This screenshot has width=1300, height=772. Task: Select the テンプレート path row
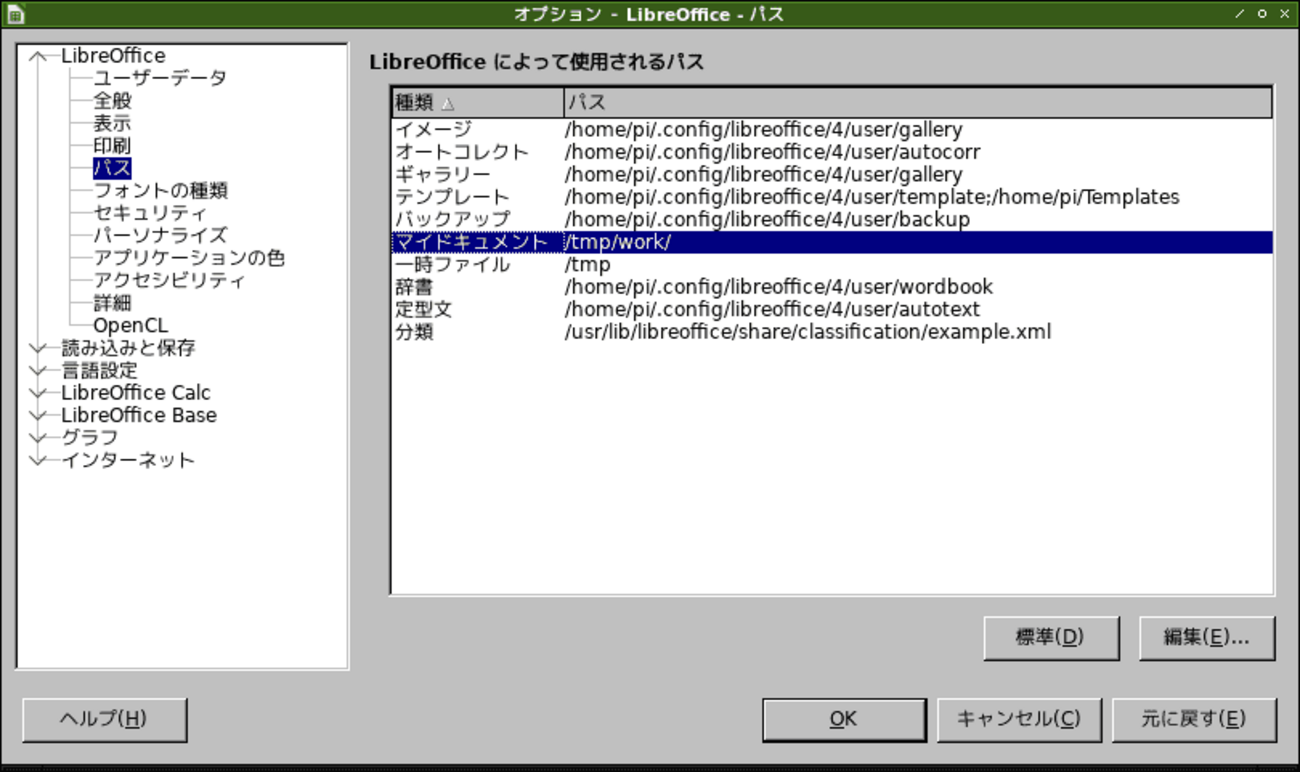(832, 197)
